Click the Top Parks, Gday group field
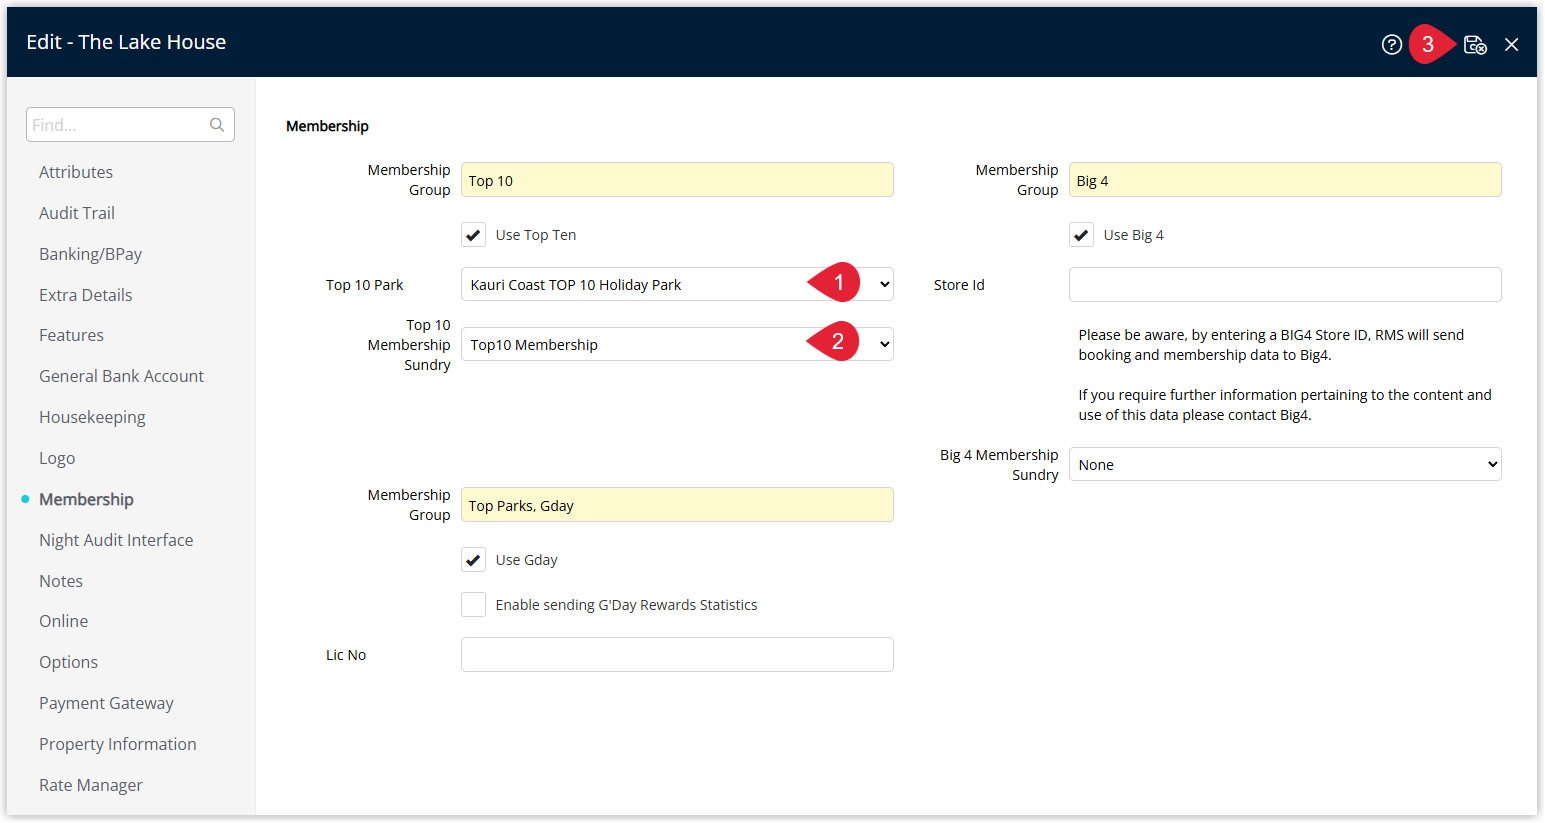Screen dimensions: 1545x823 tap(677, 505)
